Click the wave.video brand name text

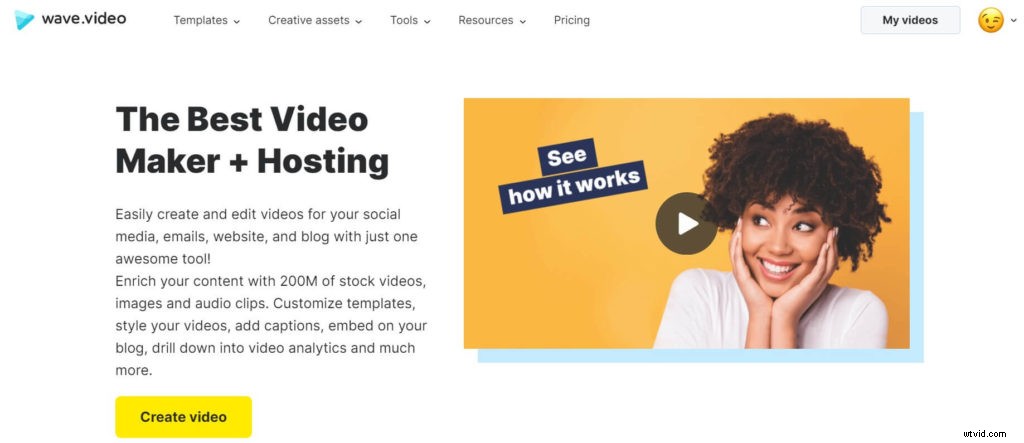coord(84,19)
